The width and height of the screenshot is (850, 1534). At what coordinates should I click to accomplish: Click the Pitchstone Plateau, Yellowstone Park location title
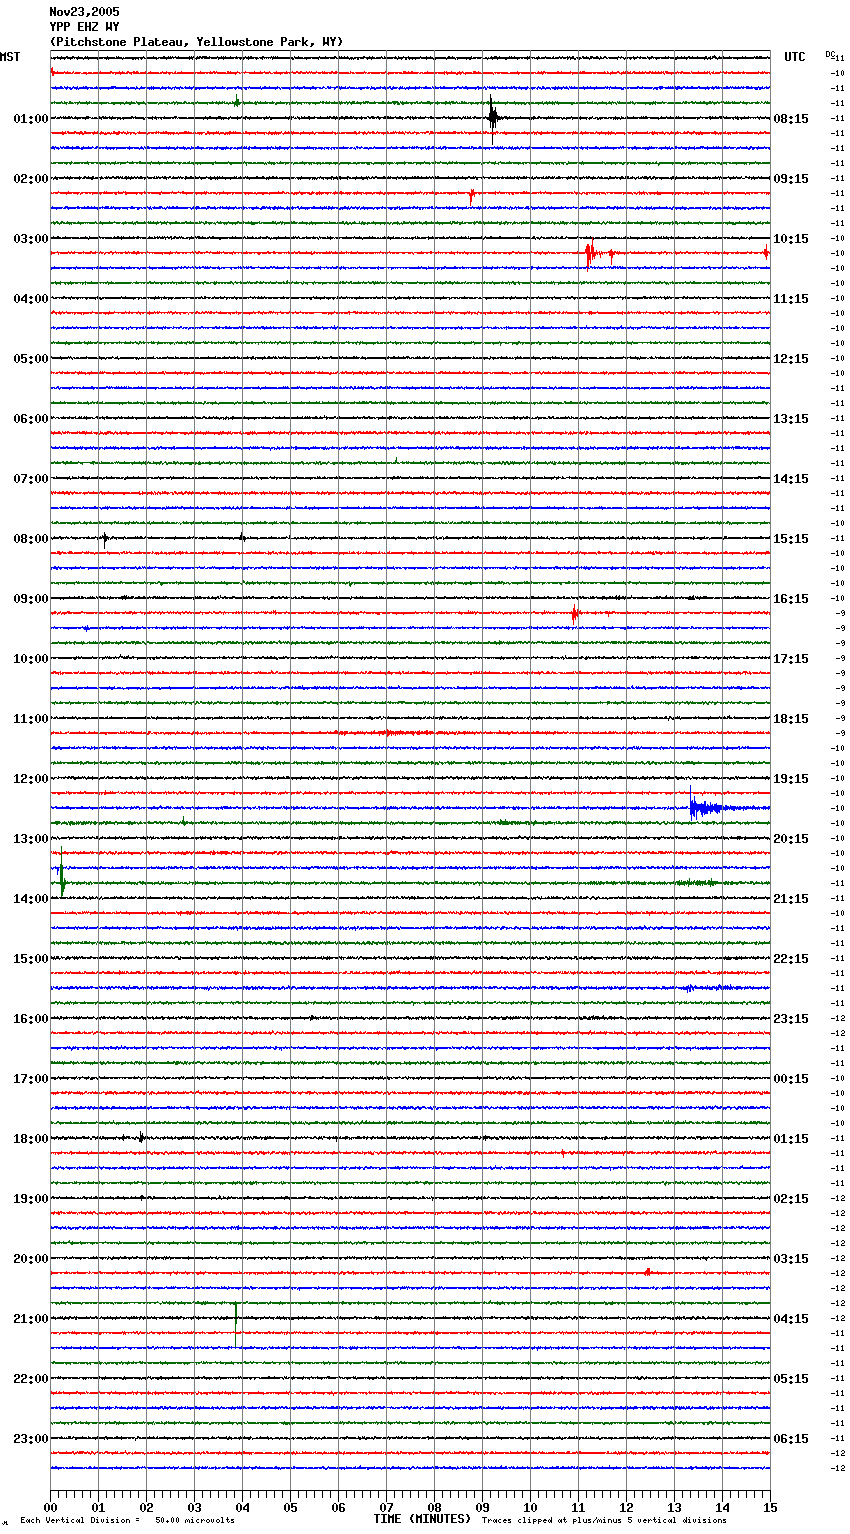(x=196, y=42)
